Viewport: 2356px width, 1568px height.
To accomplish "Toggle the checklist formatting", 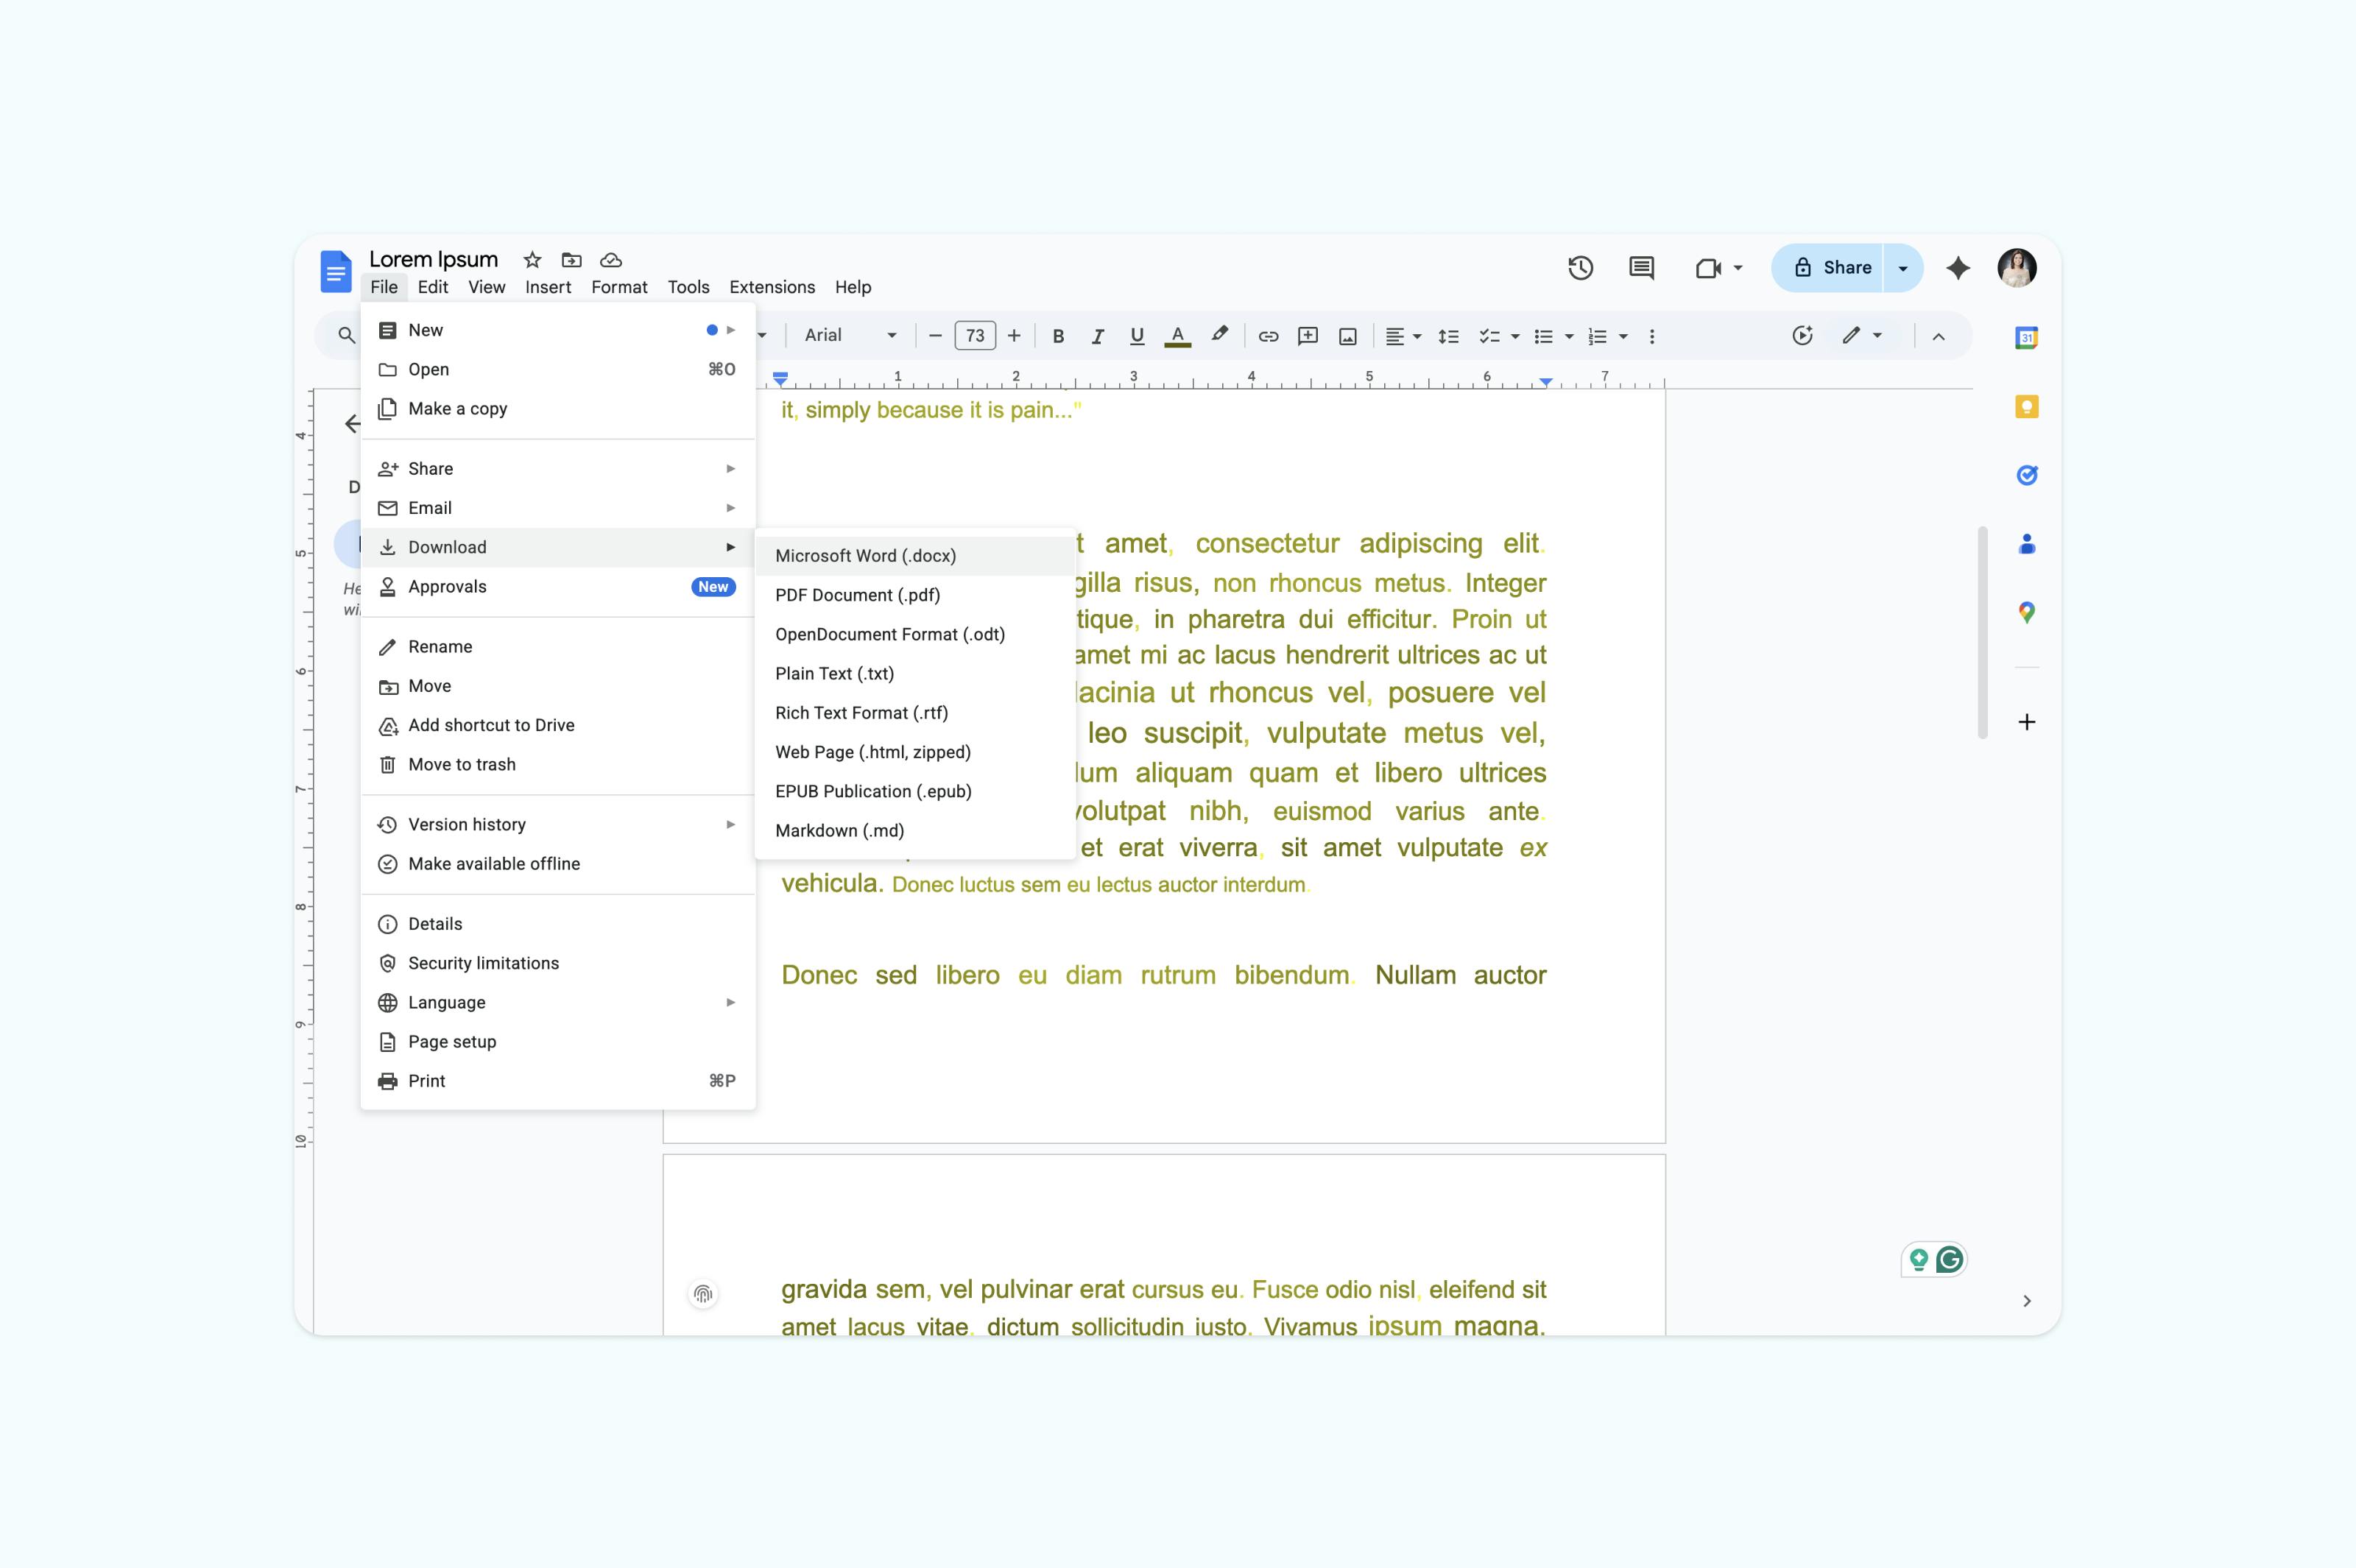I will coord(1489,336).
